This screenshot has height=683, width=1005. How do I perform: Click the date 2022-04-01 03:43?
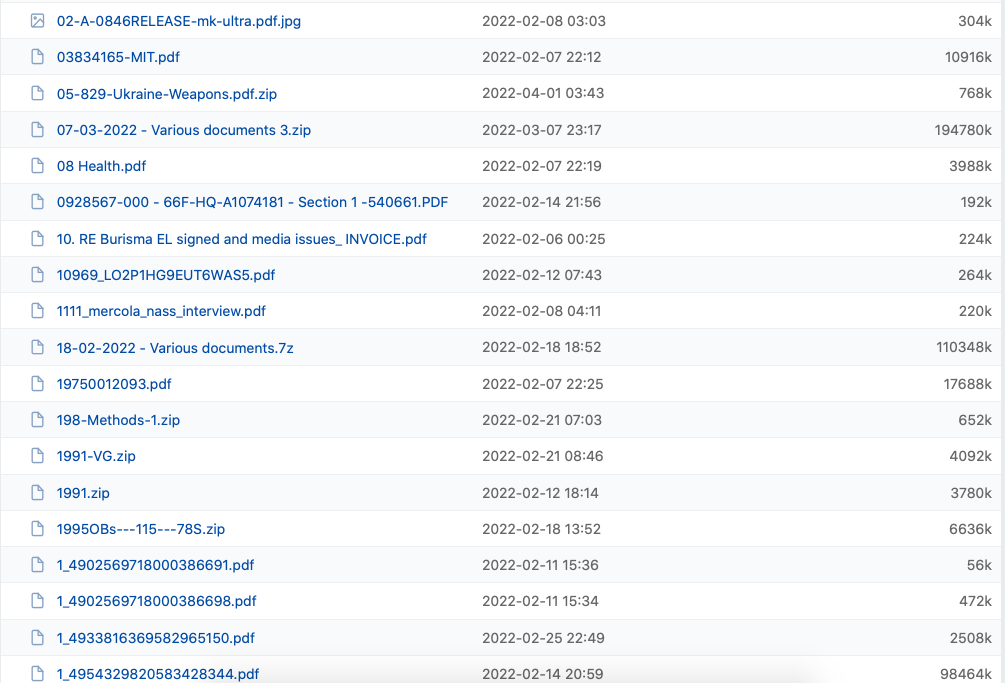[543, 93]
